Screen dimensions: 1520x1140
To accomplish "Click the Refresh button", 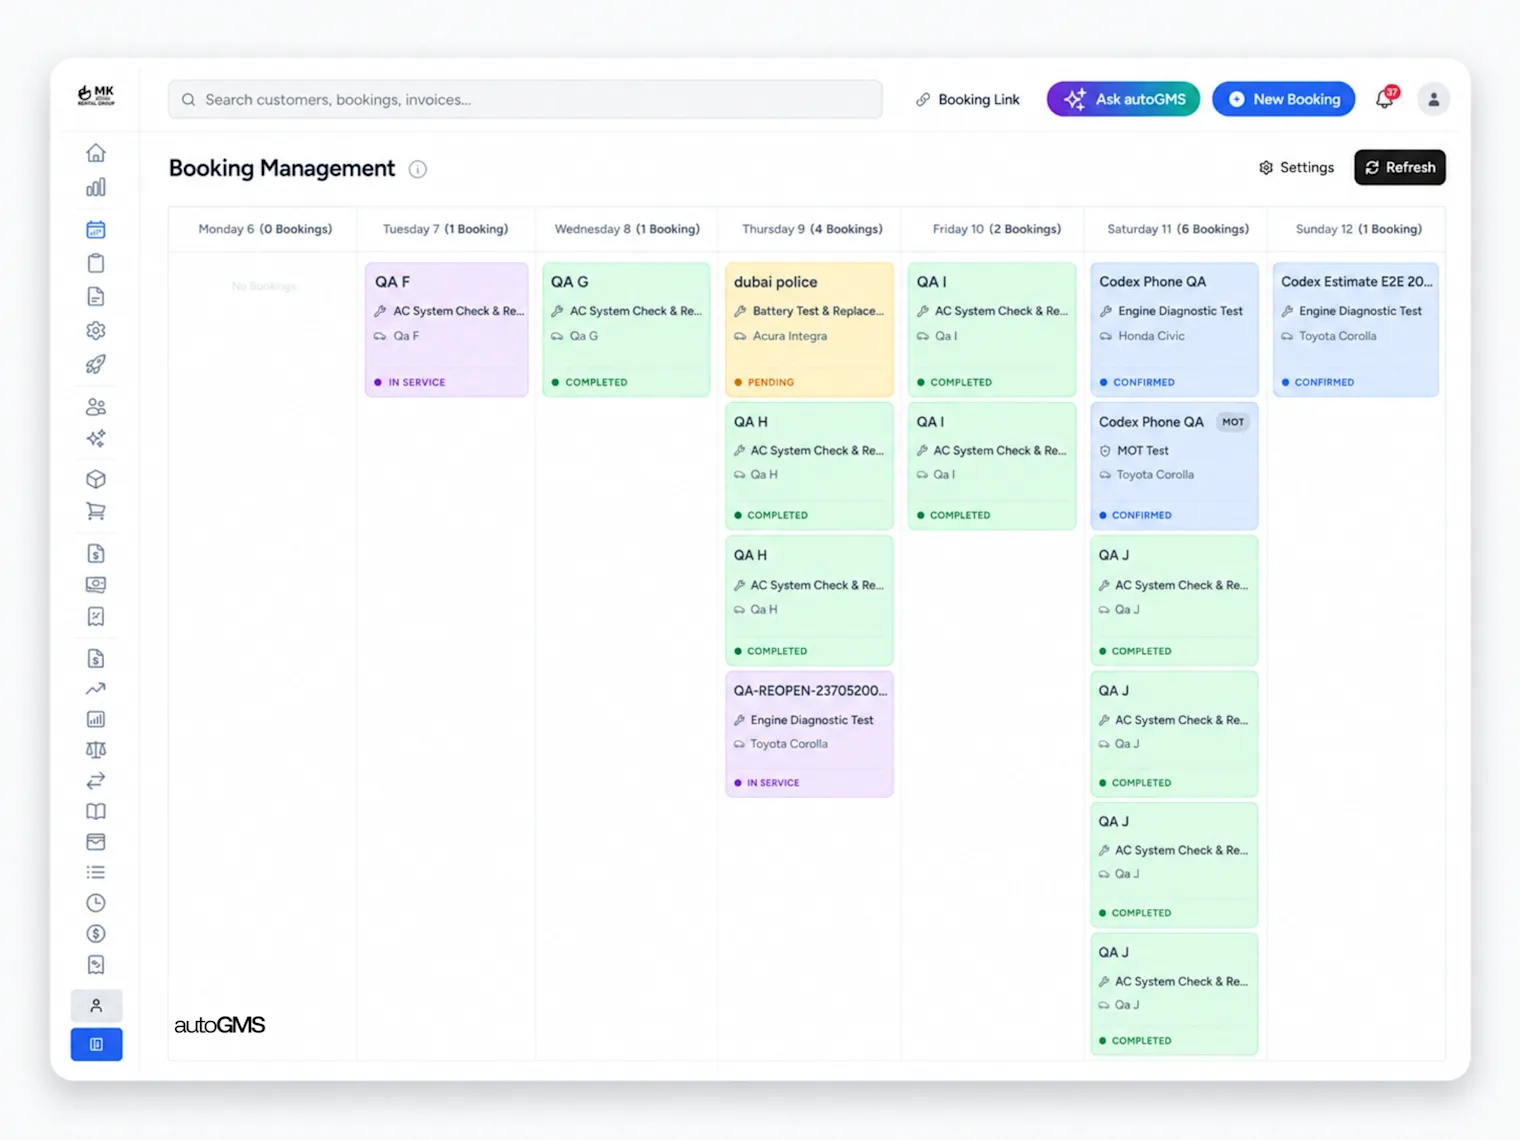I will [1400, 167].
